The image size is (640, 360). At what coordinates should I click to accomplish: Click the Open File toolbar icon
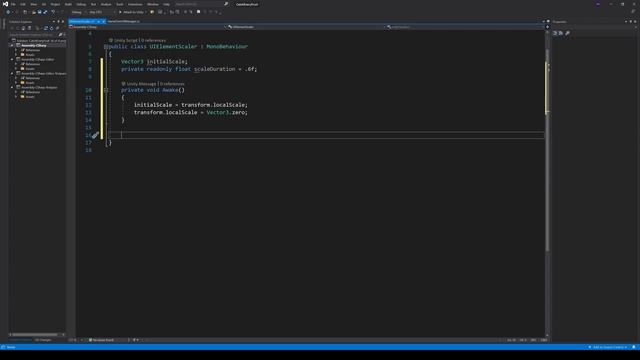coord(34,12)
